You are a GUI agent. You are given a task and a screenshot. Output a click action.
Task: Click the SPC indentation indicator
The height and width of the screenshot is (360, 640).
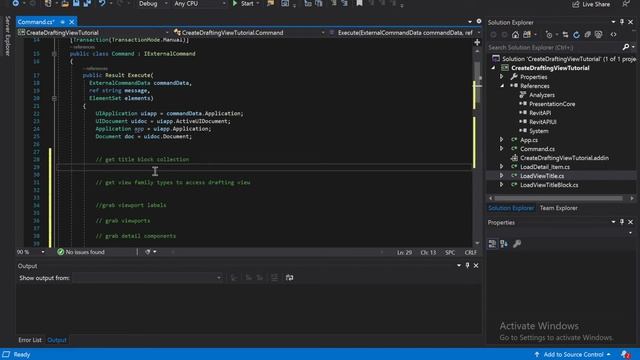point(450,253)
